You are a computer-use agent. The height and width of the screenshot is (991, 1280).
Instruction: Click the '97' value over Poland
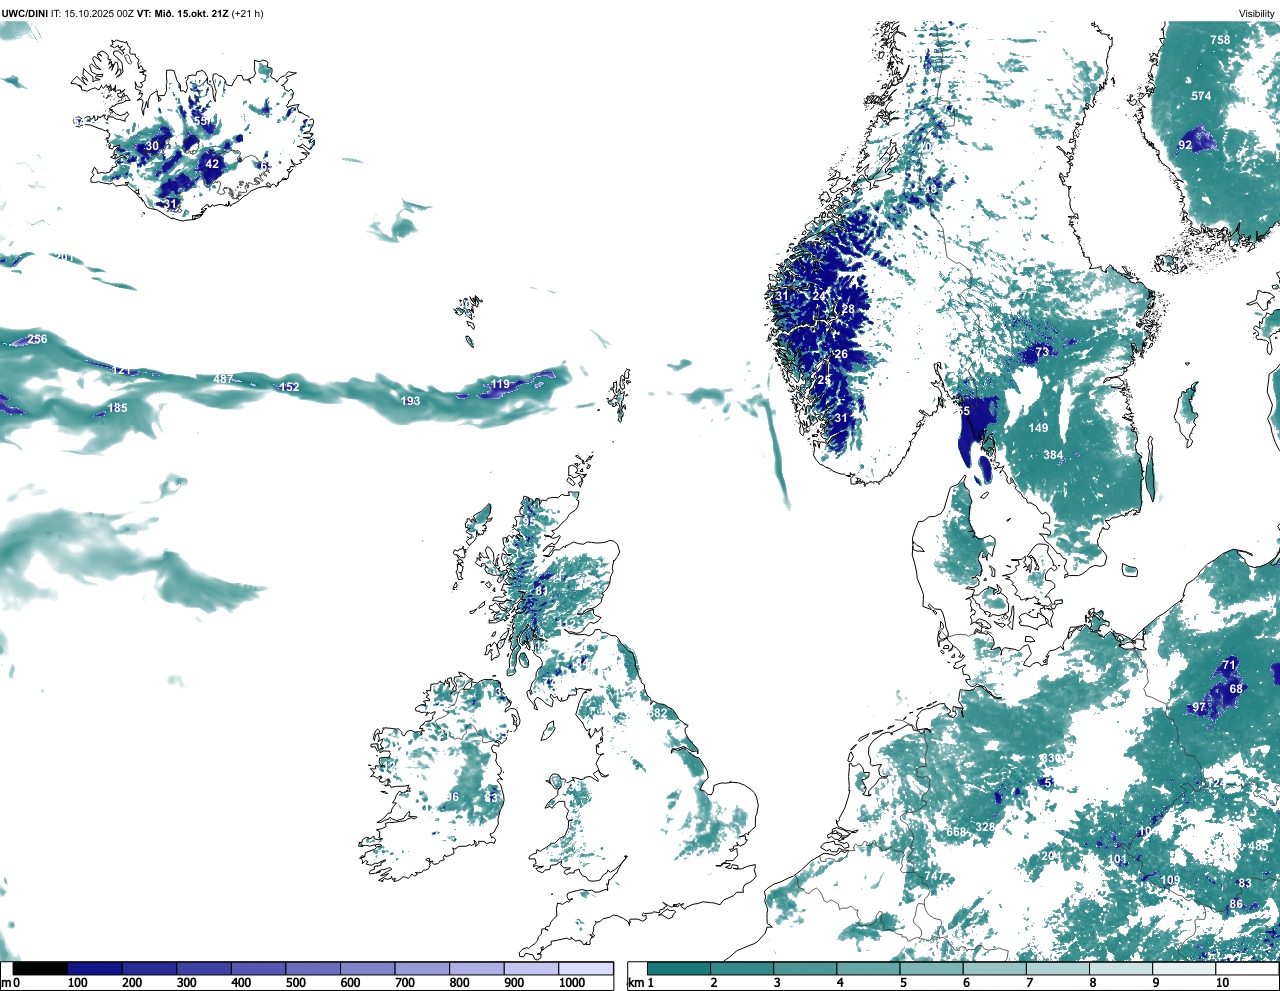[1199, 708]
